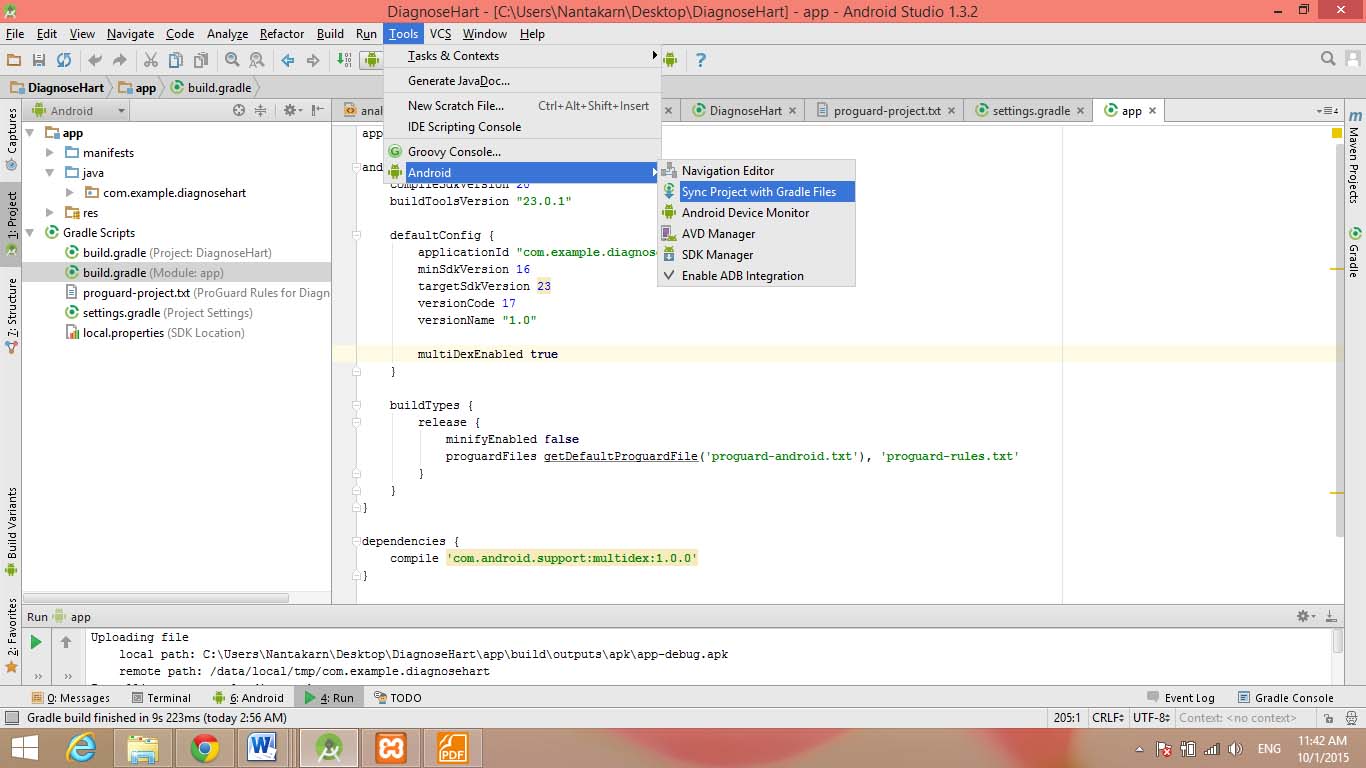Open Run panel gear settings
The image size is (1366, 768).
pyautogui.click(x=1304, y=617)
